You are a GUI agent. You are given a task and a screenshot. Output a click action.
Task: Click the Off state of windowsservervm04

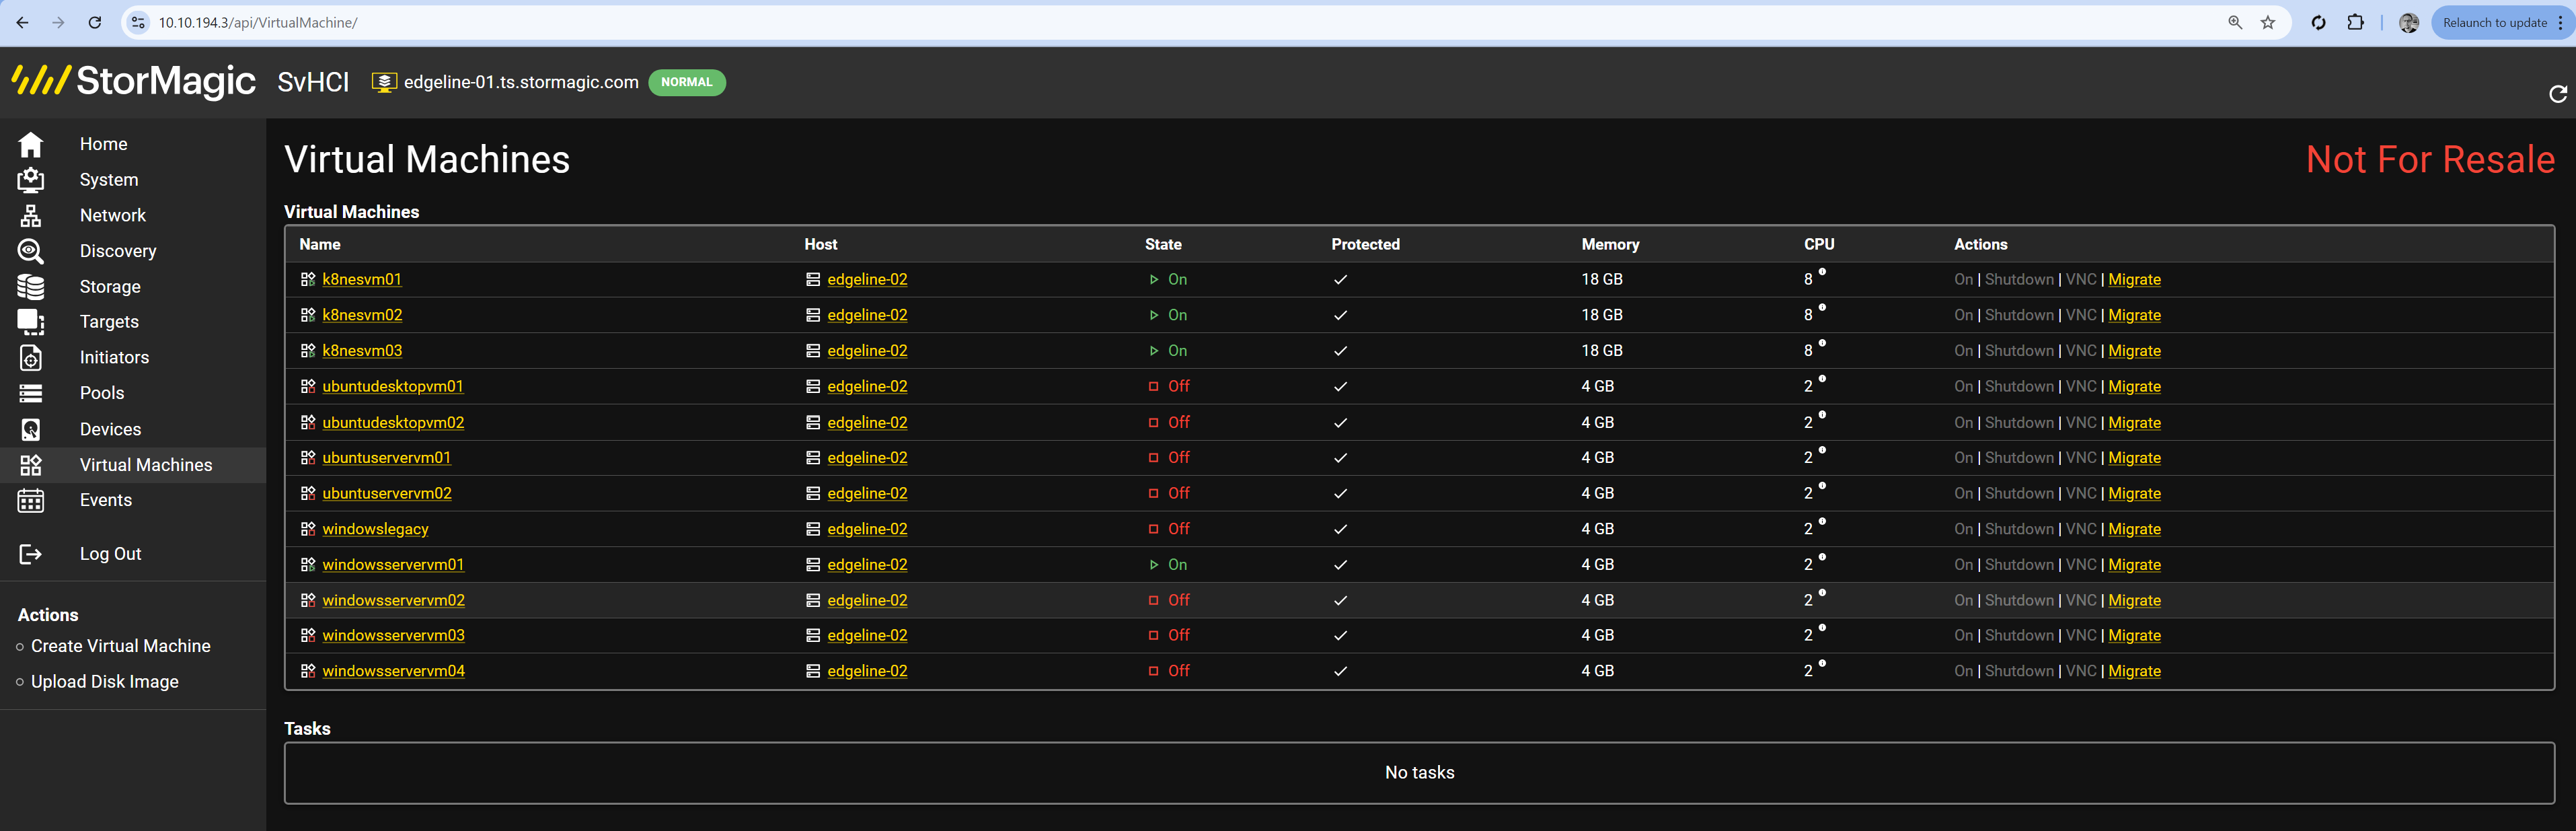(1179, 671)
